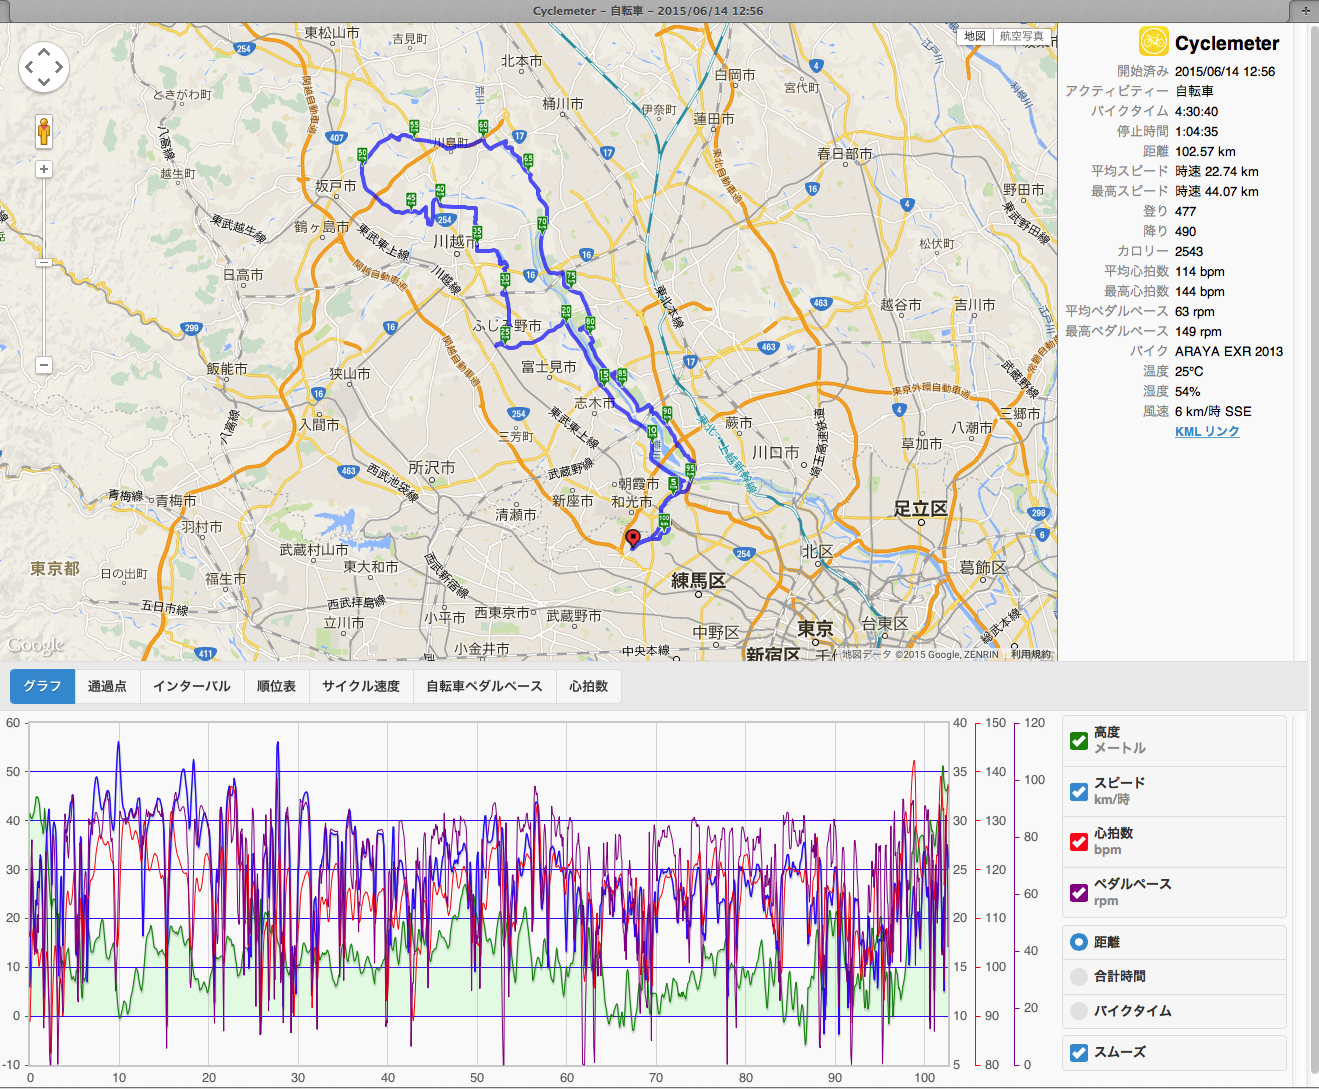
Task: Click the 80 km route marker
Action: (590, 323)
